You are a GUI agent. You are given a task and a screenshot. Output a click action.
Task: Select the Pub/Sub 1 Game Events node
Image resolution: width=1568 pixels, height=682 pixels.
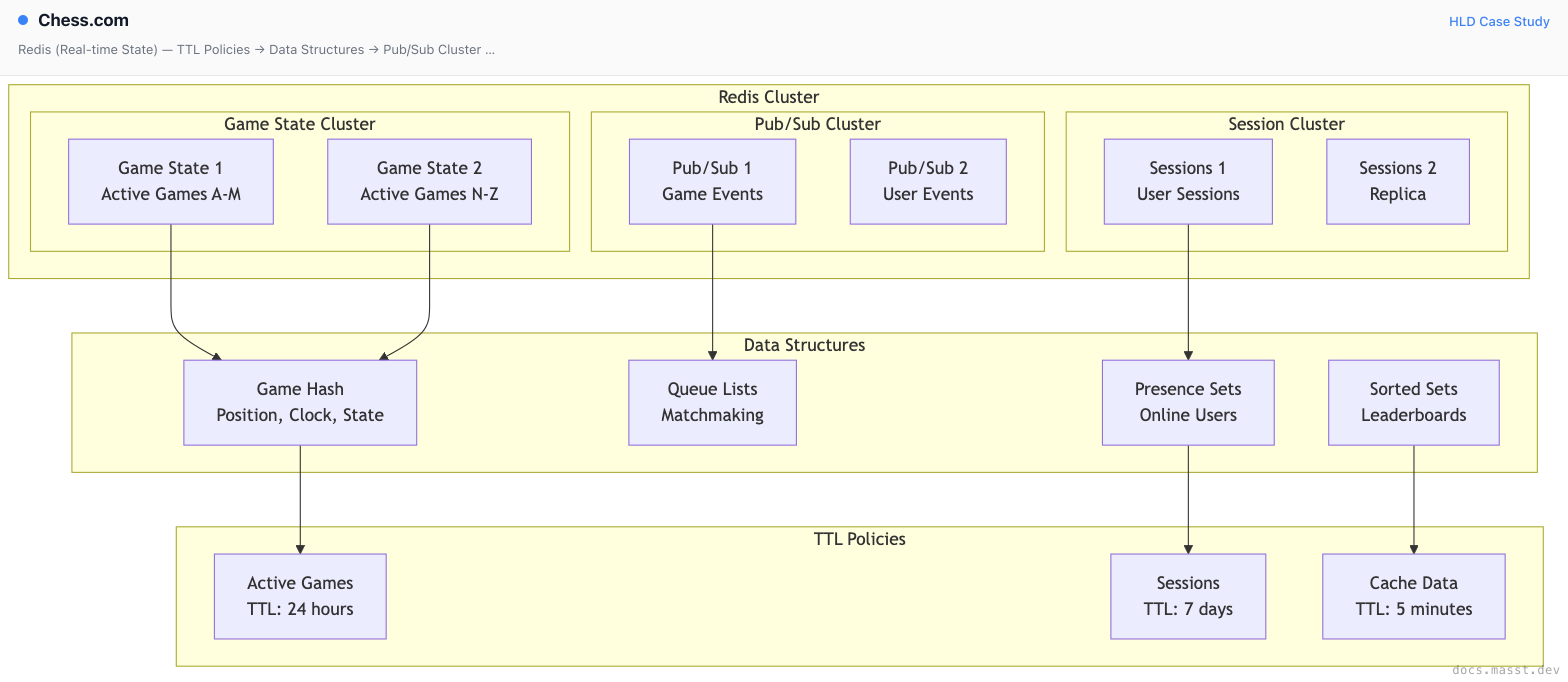tap(712, 181)
